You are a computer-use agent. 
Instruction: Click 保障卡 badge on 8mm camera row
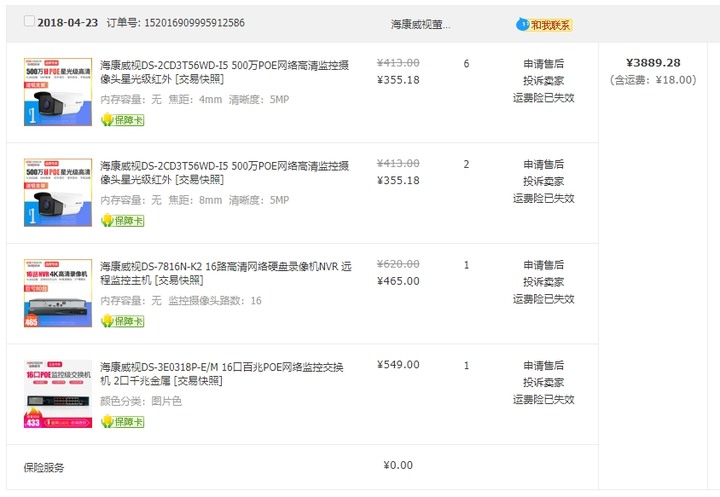point(123,220)
